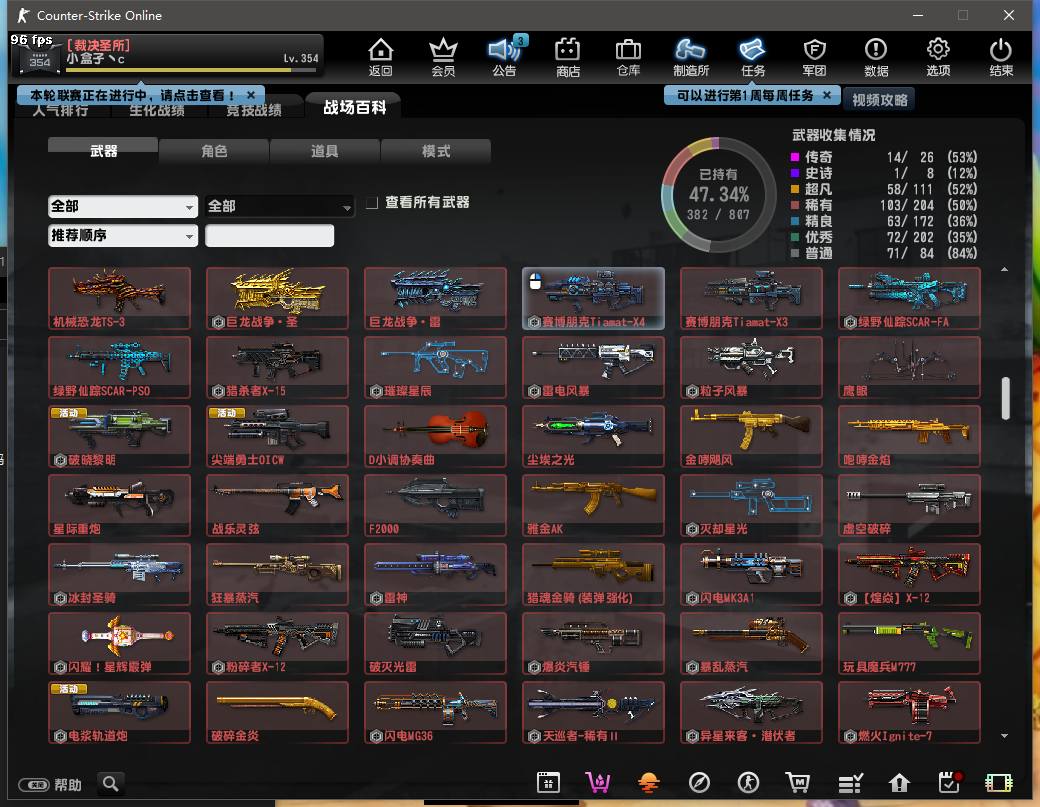The image size is (1040, 807).
Task: Open the first 全部 category dropdown
Action: pos(123,206)
